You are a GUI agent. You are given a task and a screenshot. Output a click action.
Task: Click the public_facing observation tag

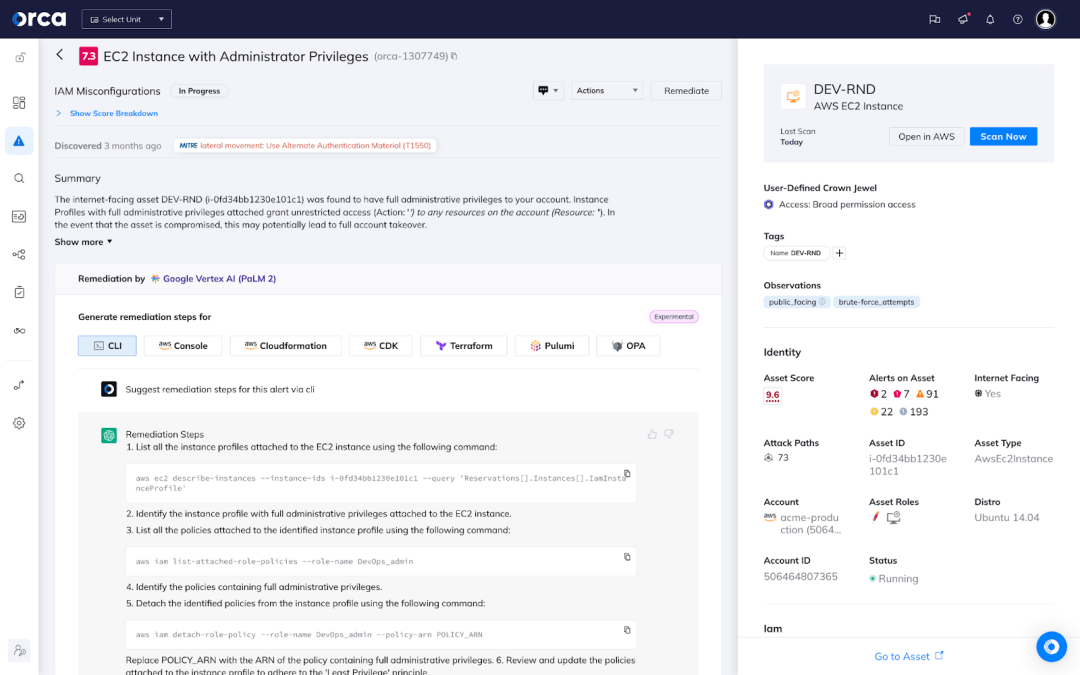[x=797, y=302]
